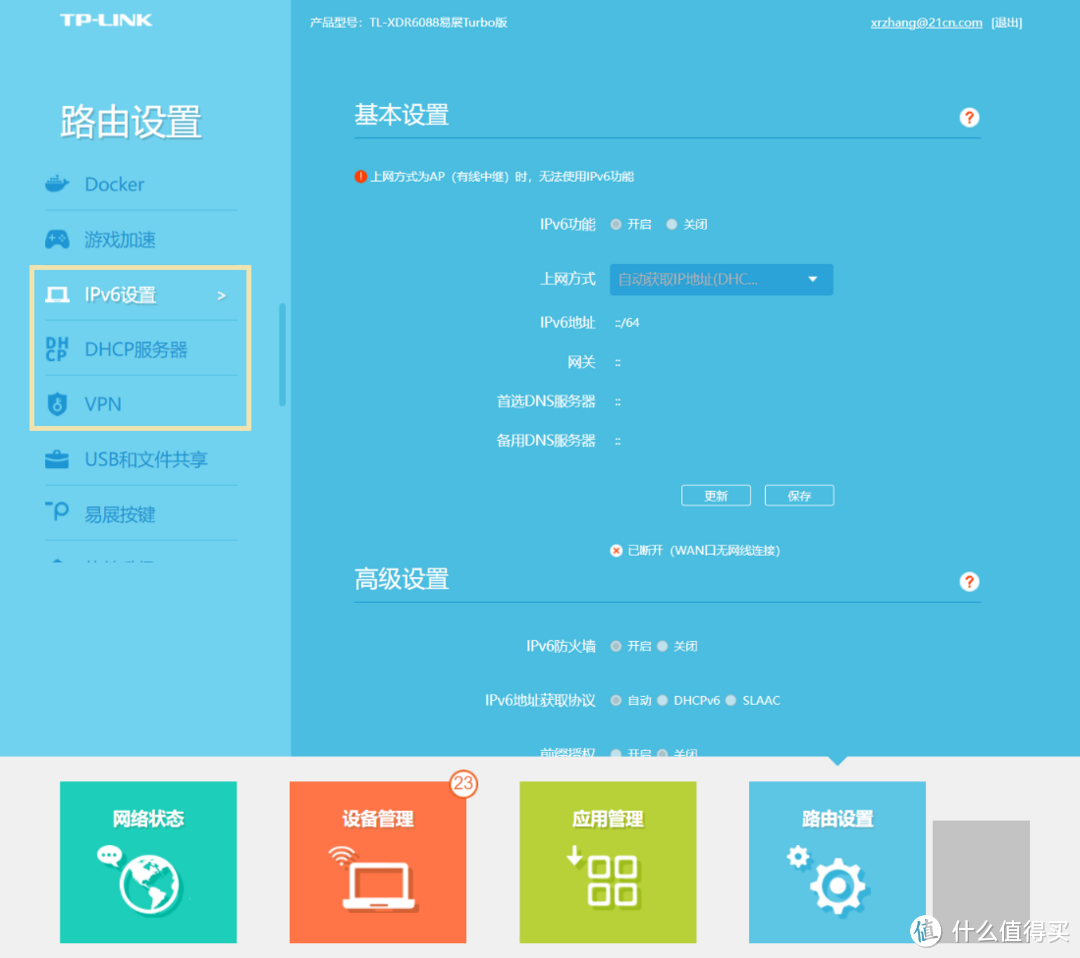Select the 游戏加速 game acceleration sidebar icon
The image size is (1080, 958).
point(57,239)
